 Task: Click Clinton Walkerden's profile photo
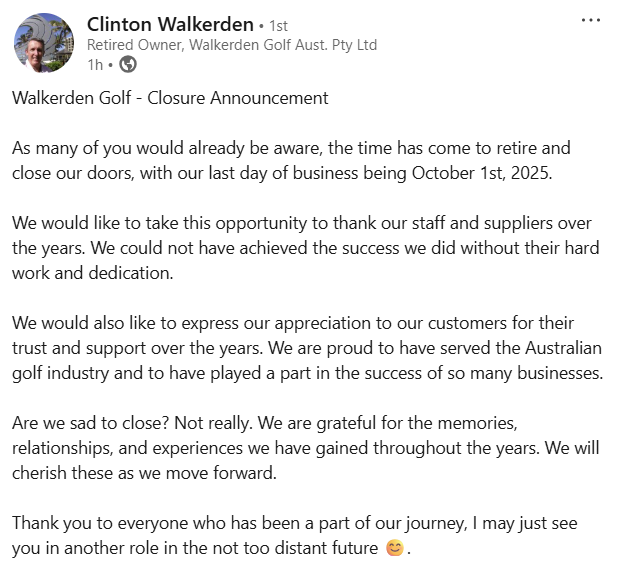(43, 42)
